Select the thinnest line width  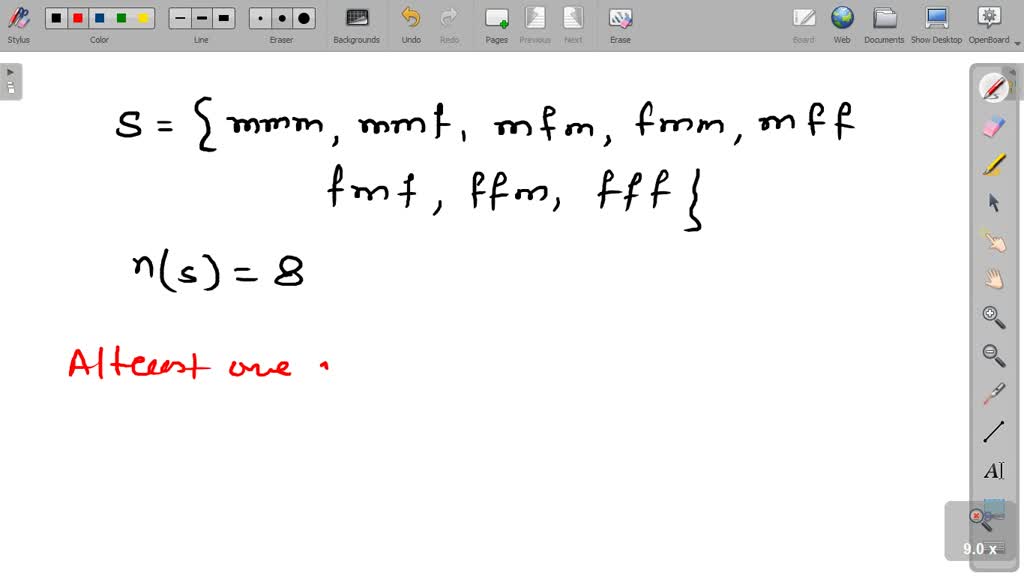click(x=180, y=18)
